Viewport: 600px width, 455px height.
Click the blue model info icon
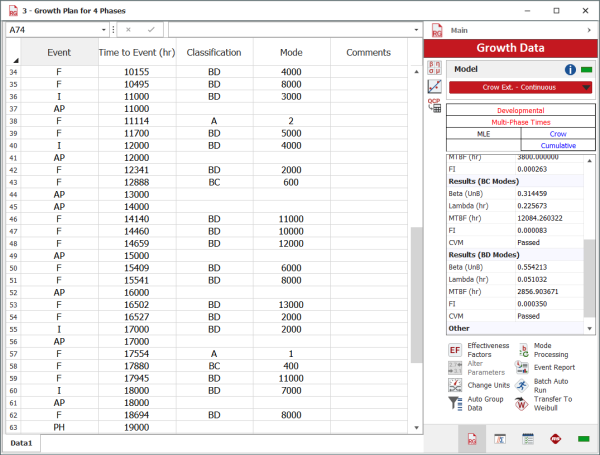click(570, 69)
